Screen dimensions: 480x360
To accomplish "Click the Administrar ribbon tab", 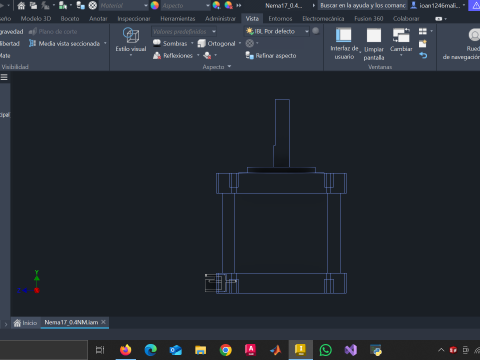I will click(220, 19).
